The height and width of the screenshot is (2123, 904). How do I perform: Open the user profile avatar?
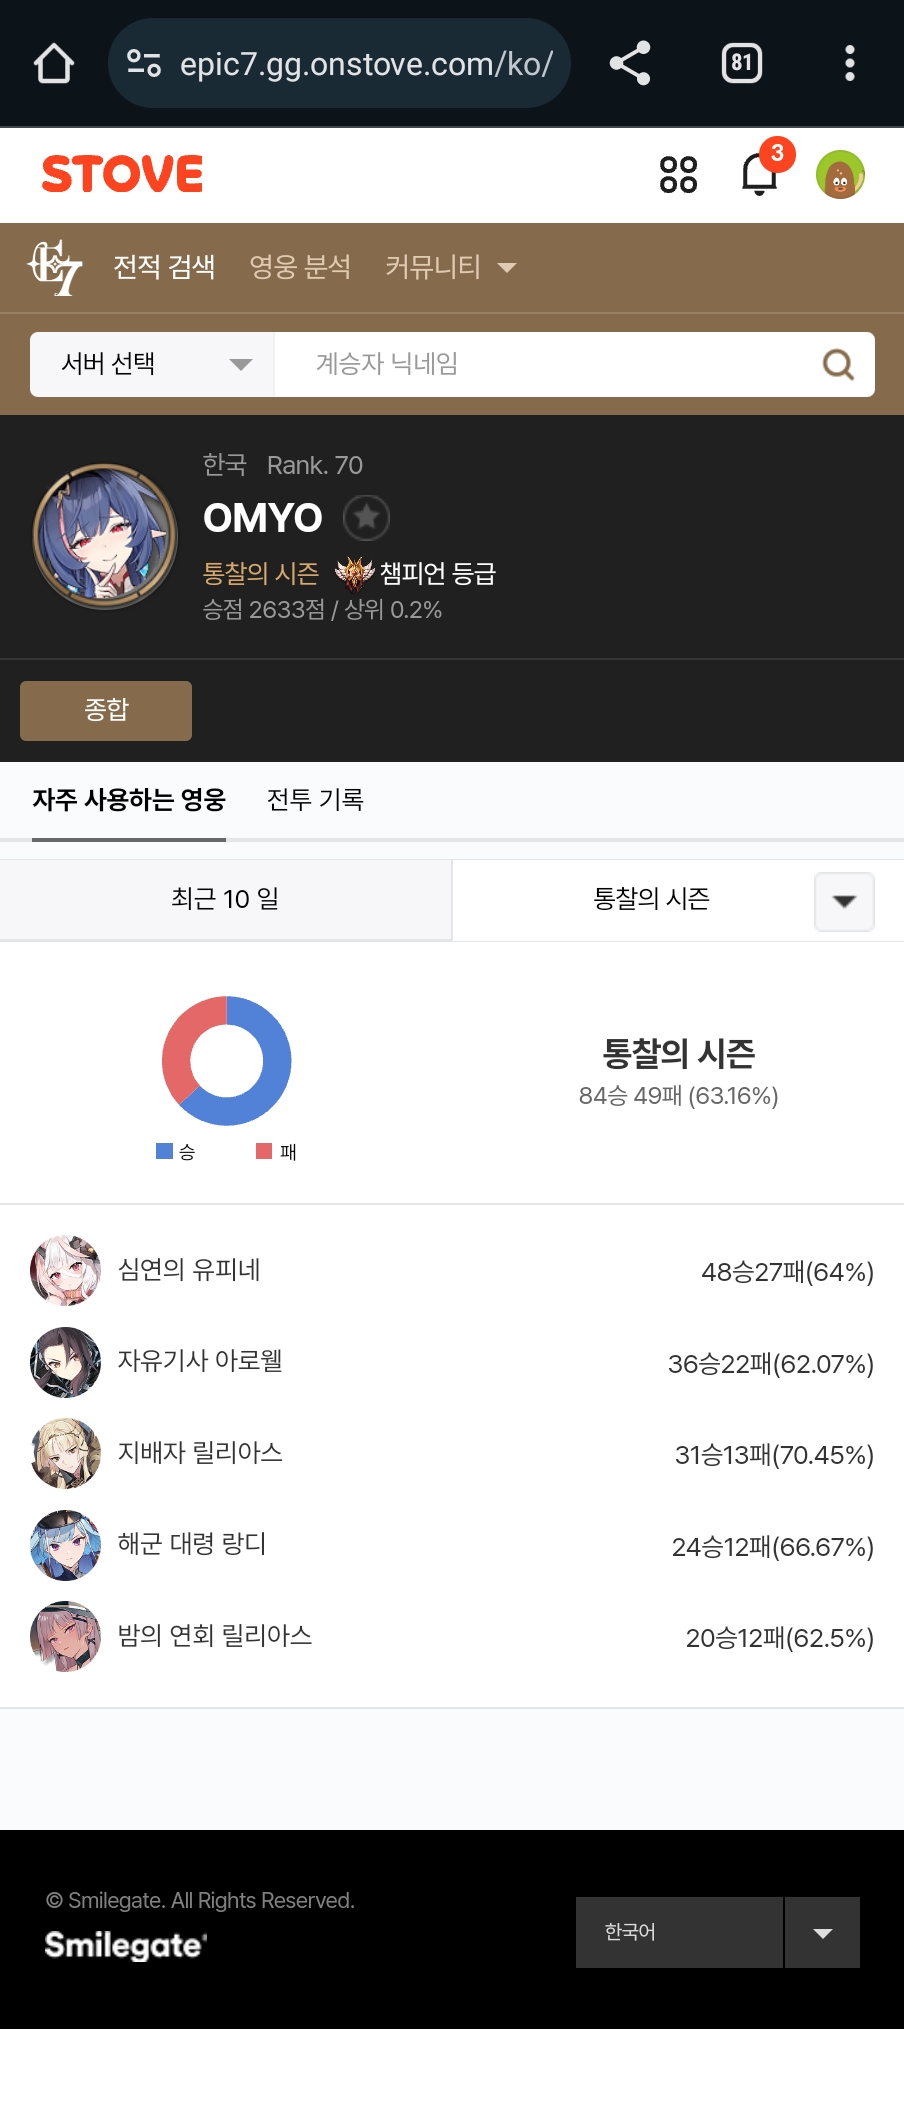(840, 175)
